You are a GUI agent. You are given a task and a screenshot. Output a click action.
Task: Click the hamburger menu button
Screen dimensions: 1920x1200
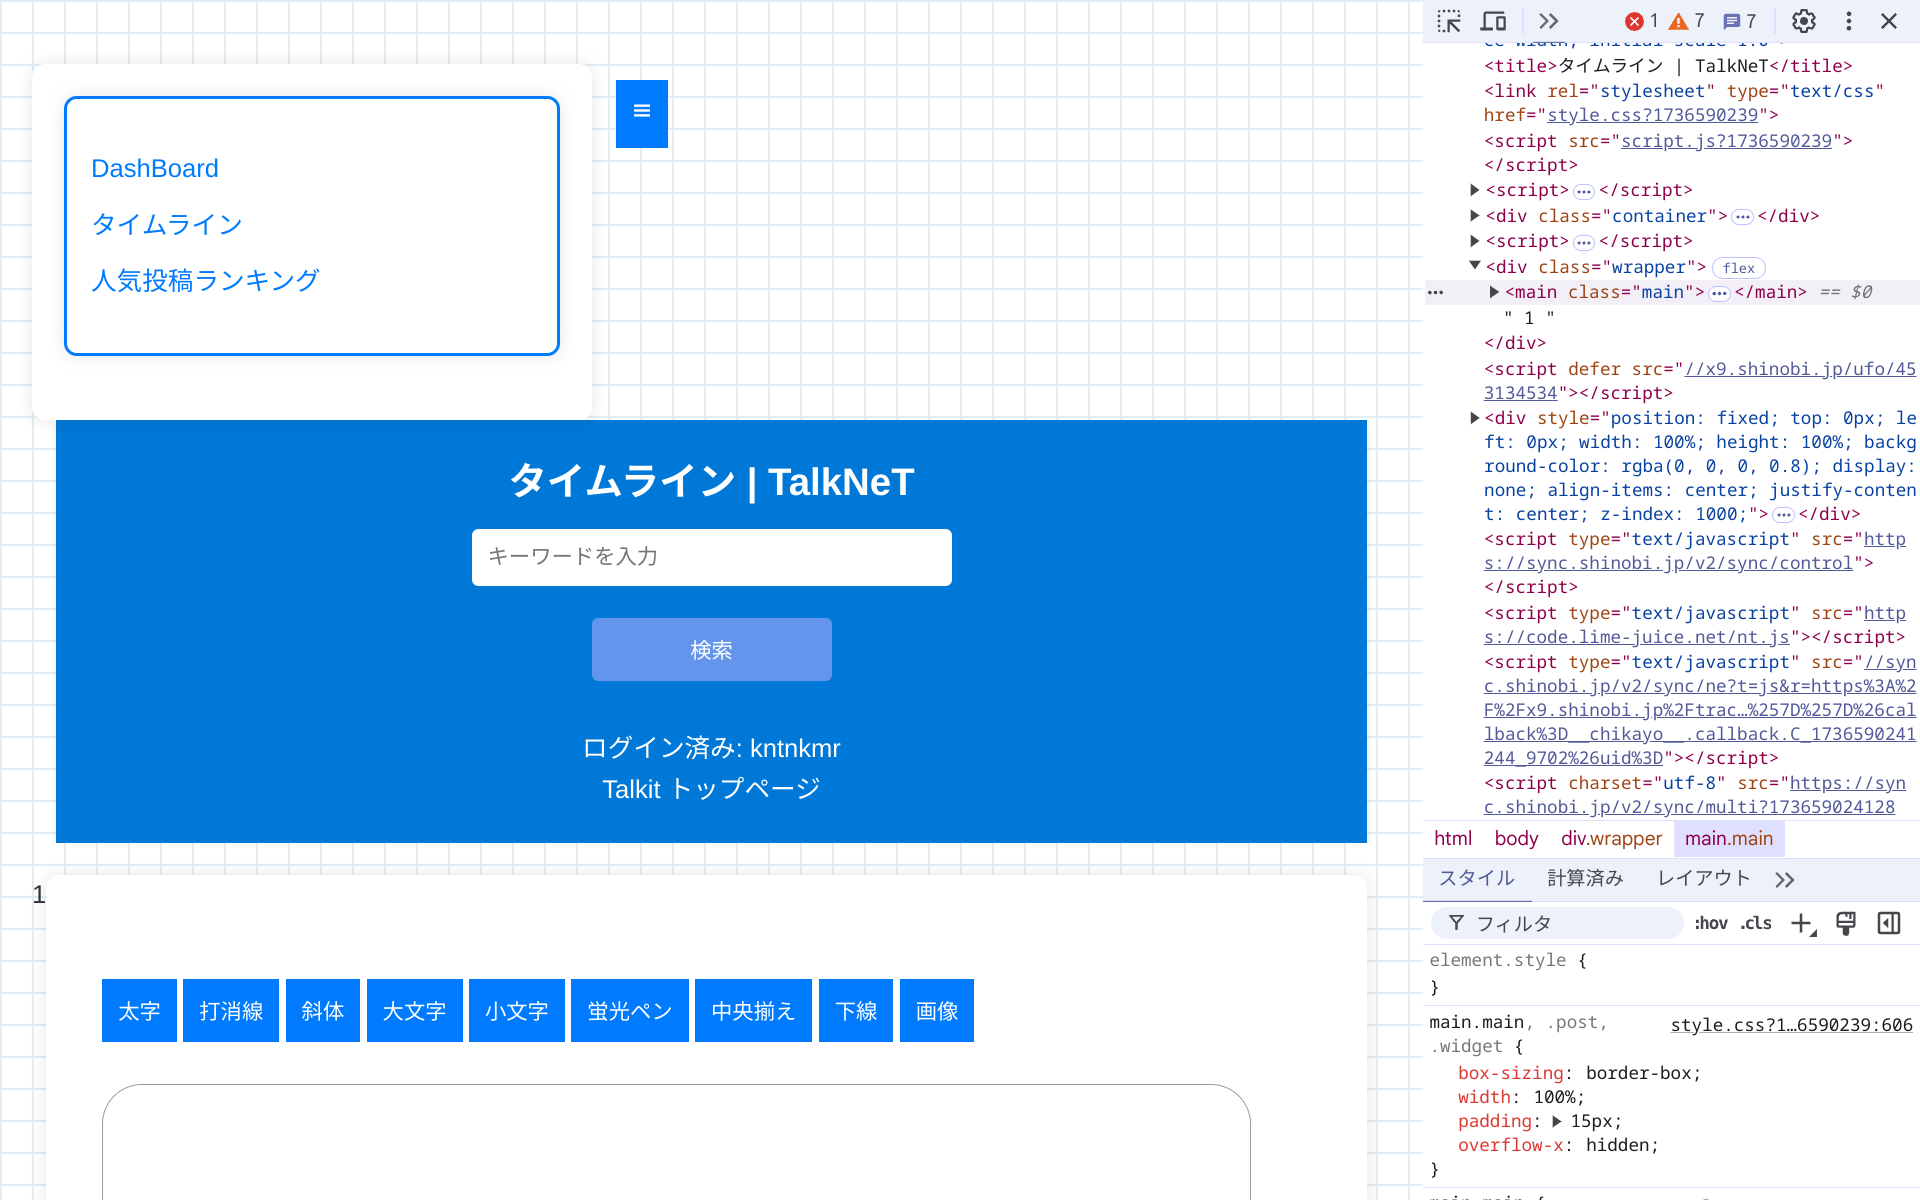[642, 113]
